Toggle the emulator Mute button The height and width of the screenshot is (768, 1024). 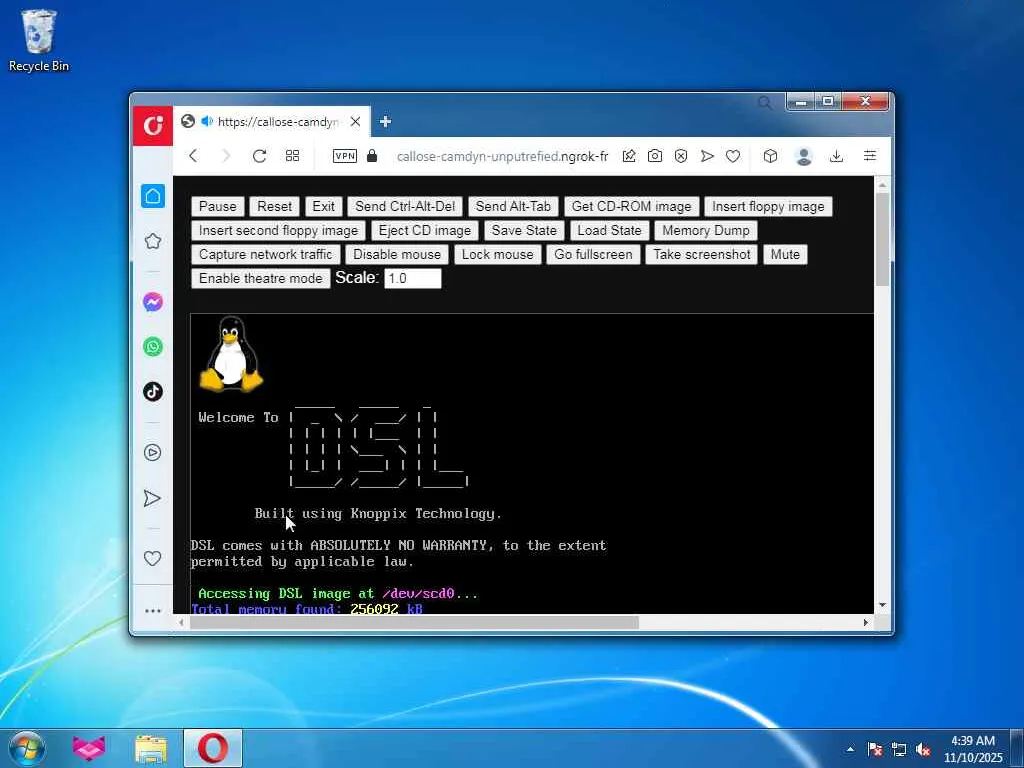pyautogui.click(x=785, y=255)
